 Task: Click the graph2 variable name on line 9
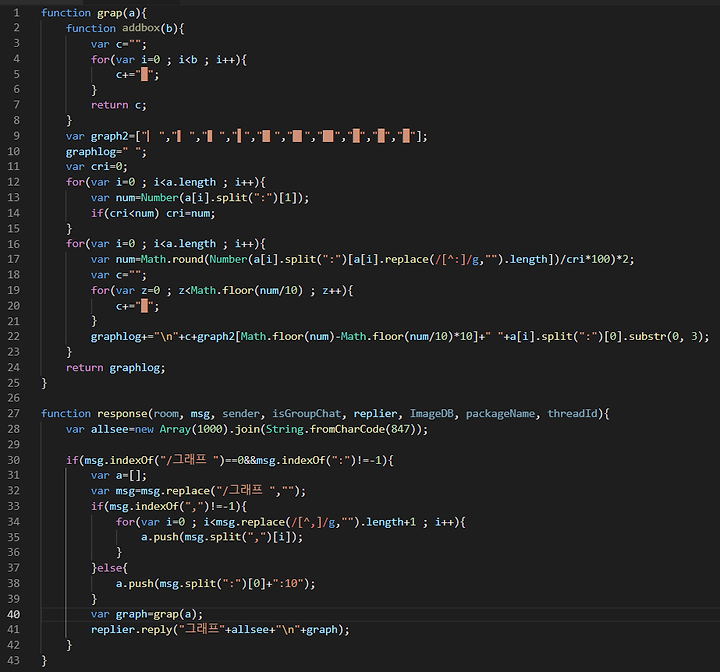coord(110,136)
